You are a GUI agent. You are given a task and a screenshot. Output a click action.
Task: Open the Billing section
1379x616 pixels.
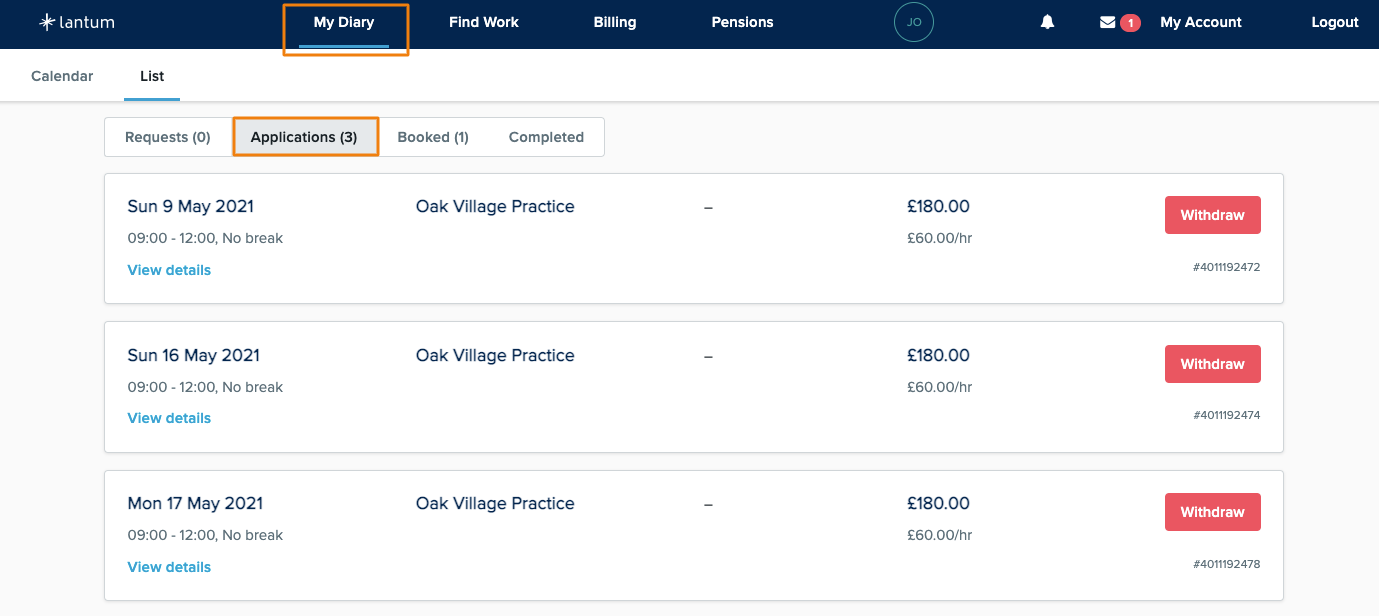[x=615, y=22]
